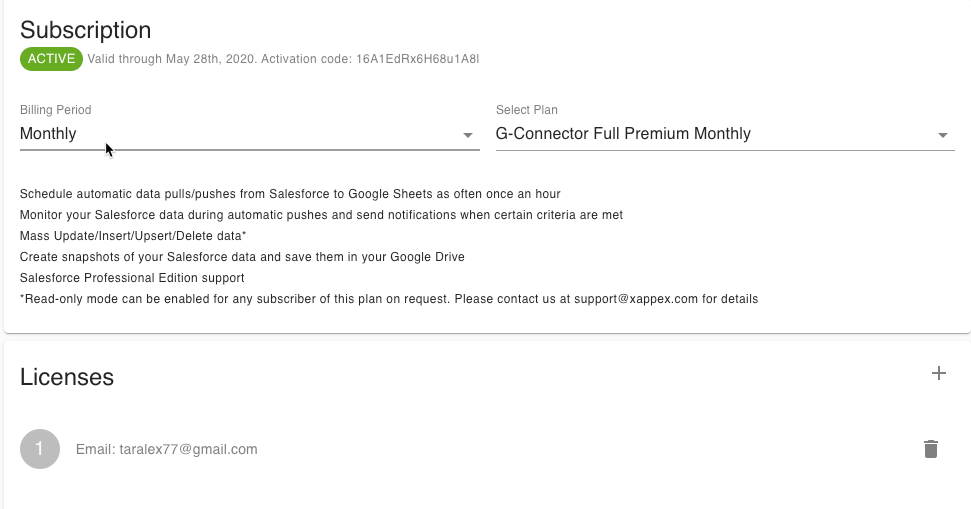This screenshot has width=971, height=509.
Task: Click the green ACTIVE status badge
Action: click(x=51, y=59)
